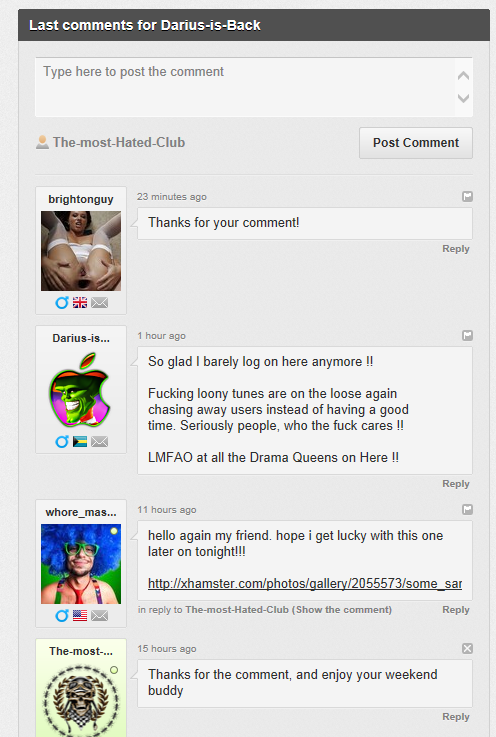Click inside the comment text field
The width and height of the screenshot is (496, 737).
click(245, 87)
